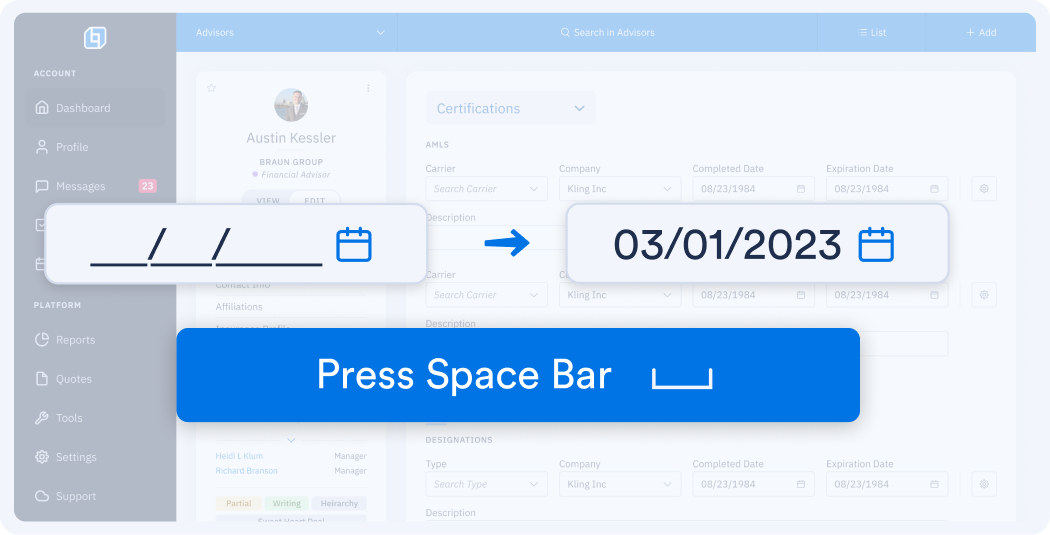This screenshot has height=535, width=1050.
Task: Switch the toggle to VIEW mode
Action: [268, 201]
